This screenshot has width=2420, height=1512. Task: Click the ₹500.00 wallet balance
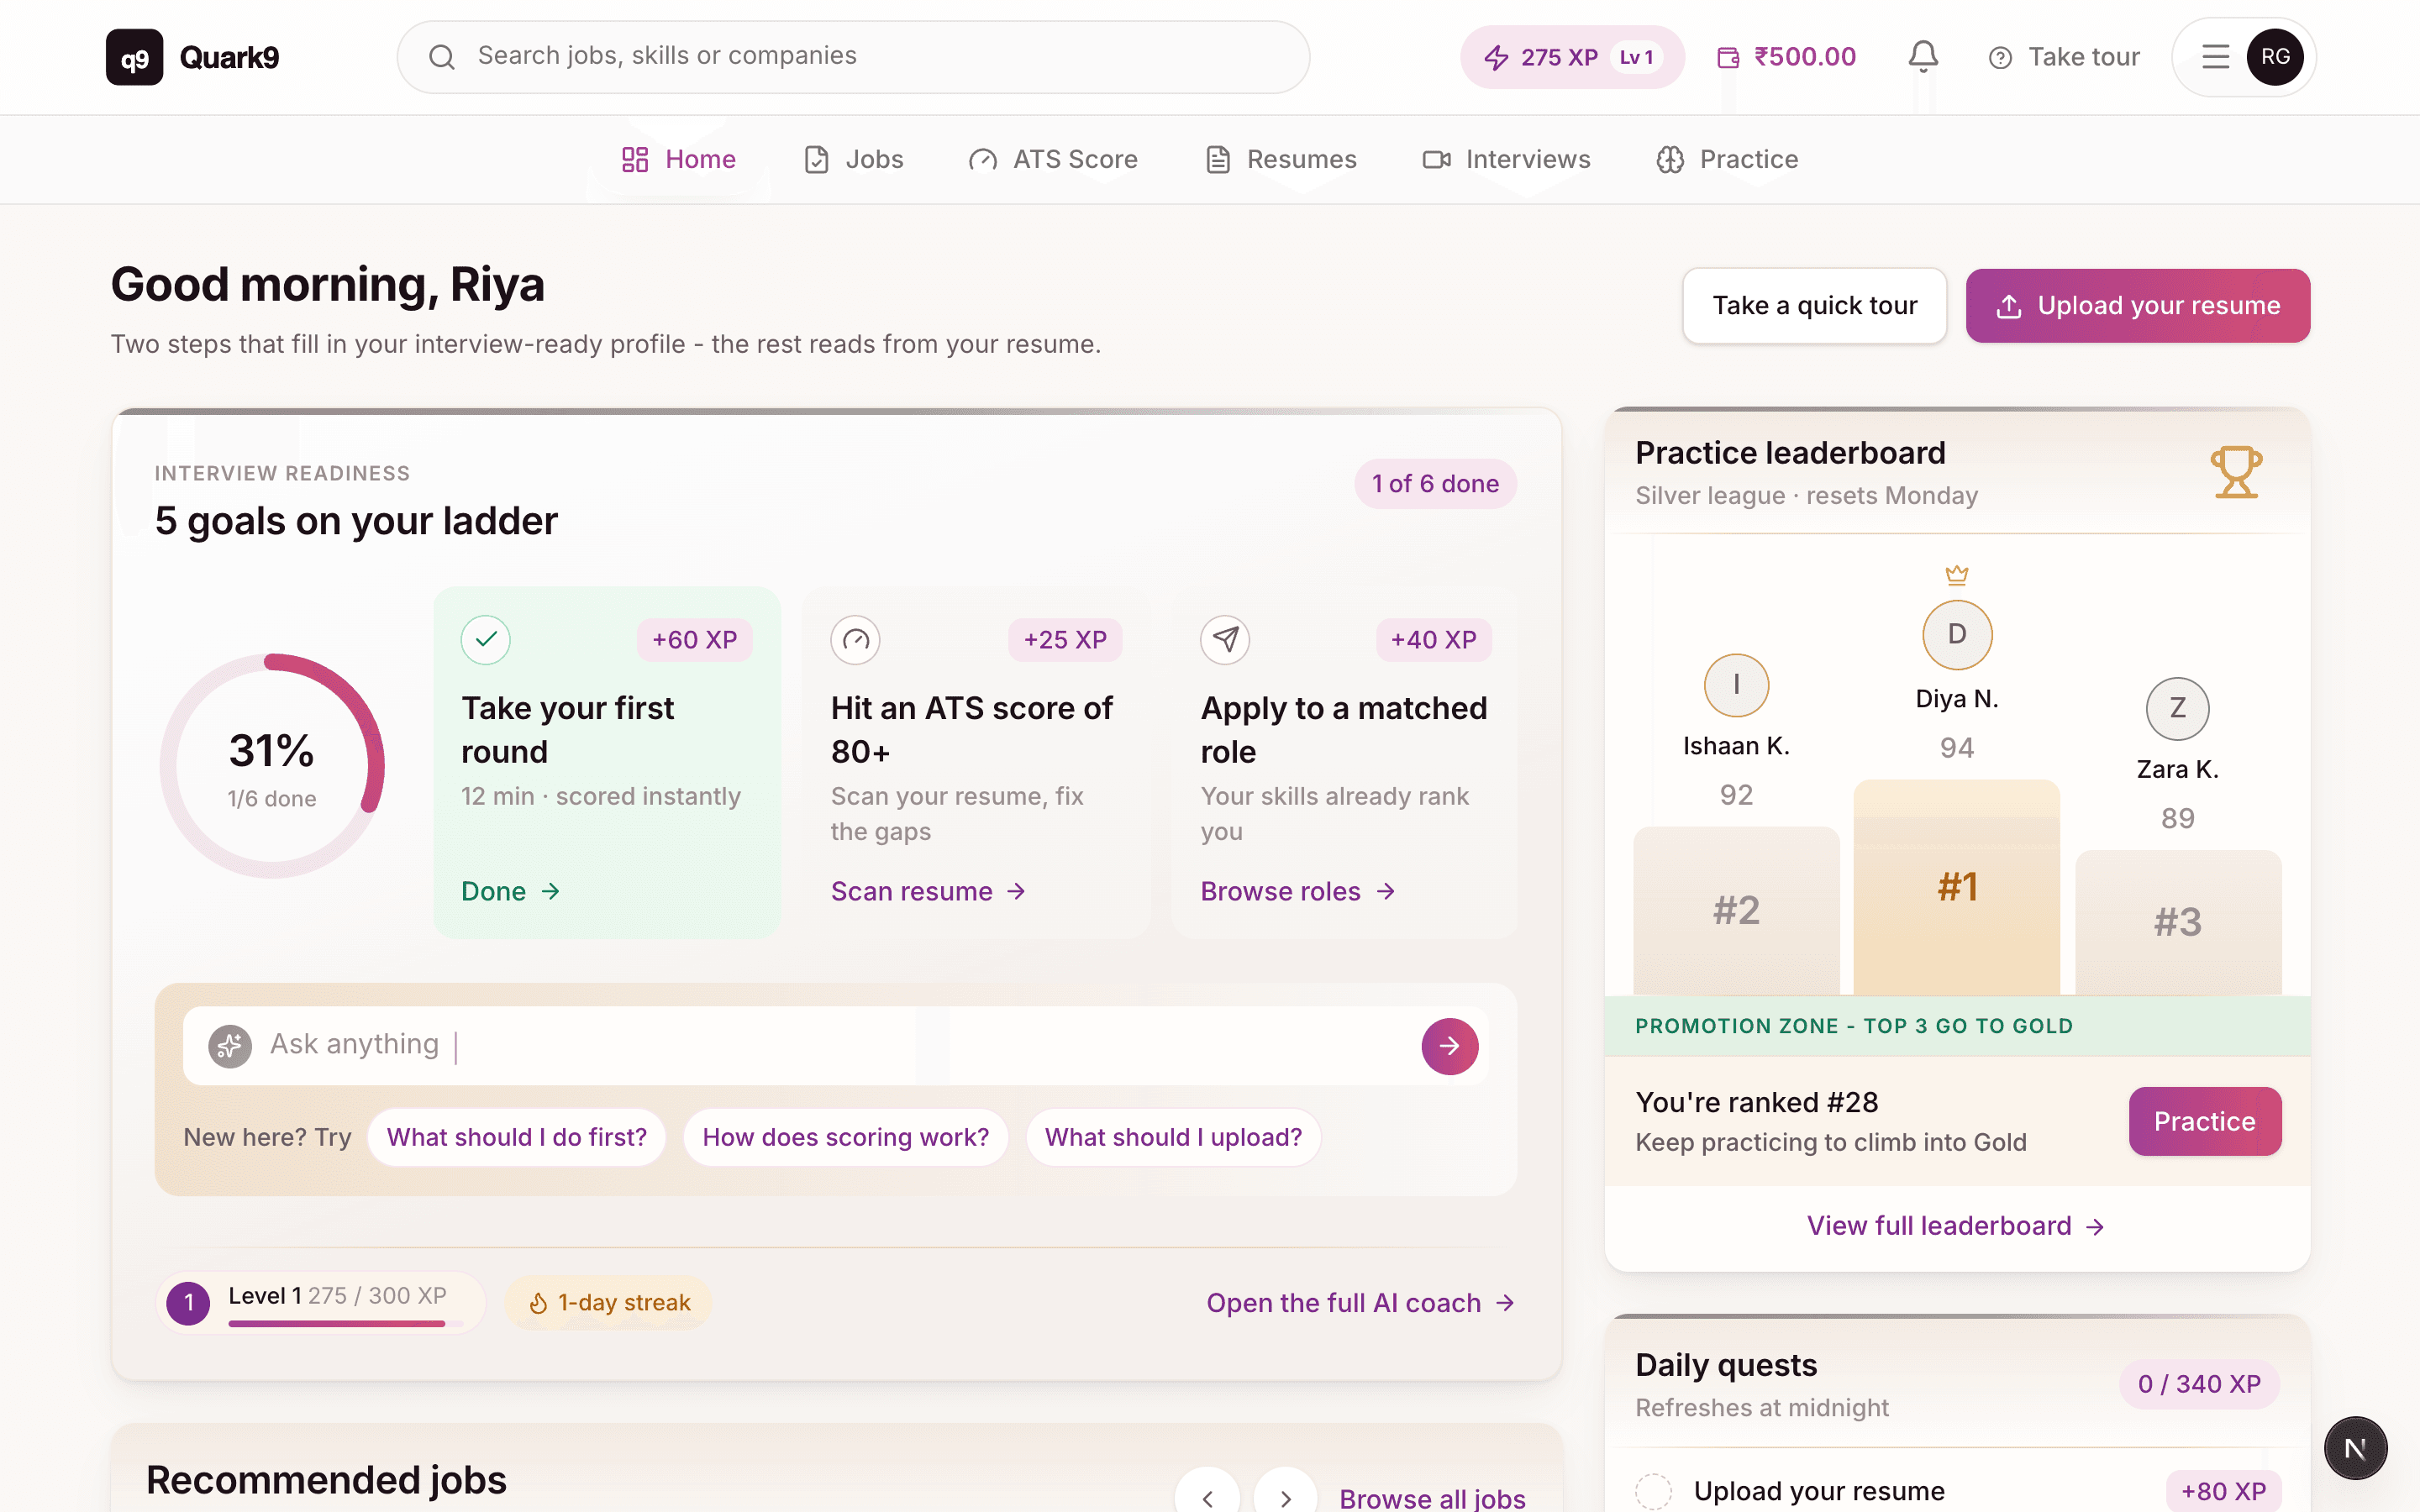tap(1786, 57)
